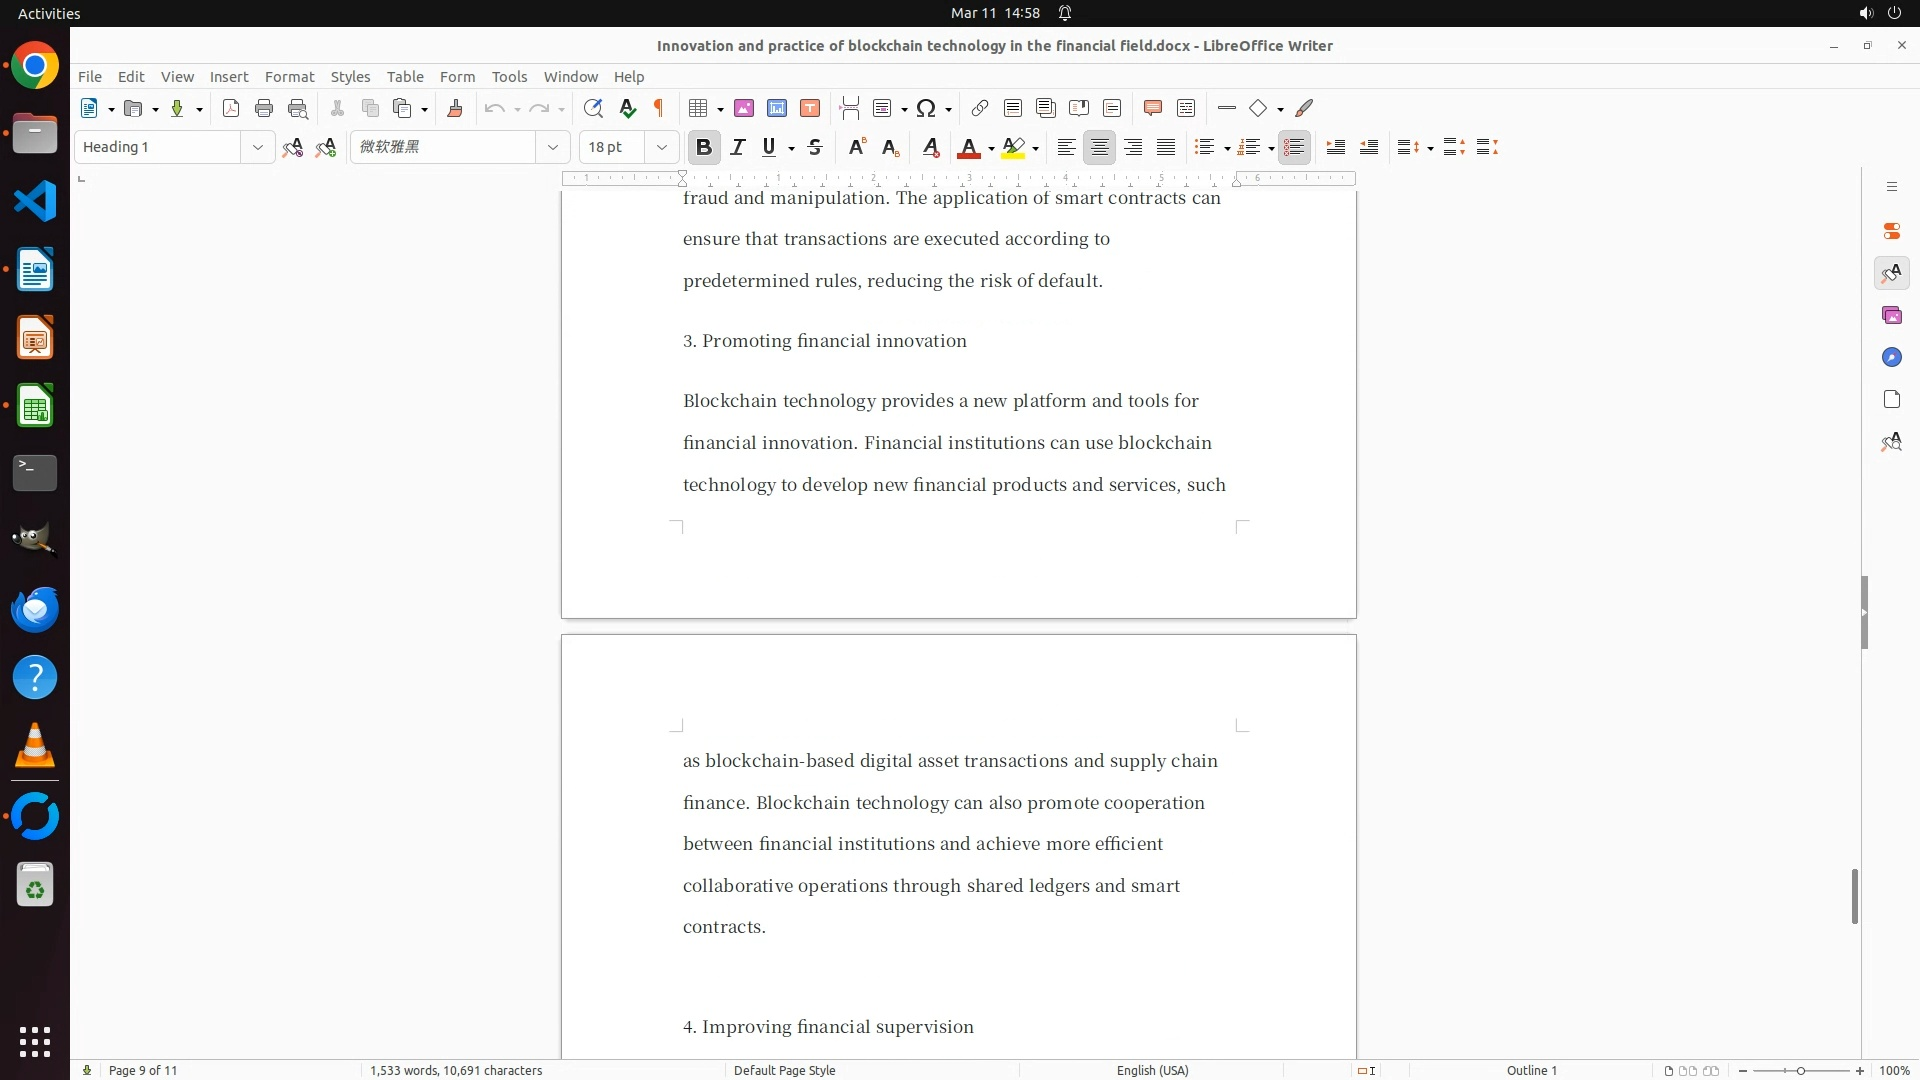Open the Format menu

click(x=289, y=77)
